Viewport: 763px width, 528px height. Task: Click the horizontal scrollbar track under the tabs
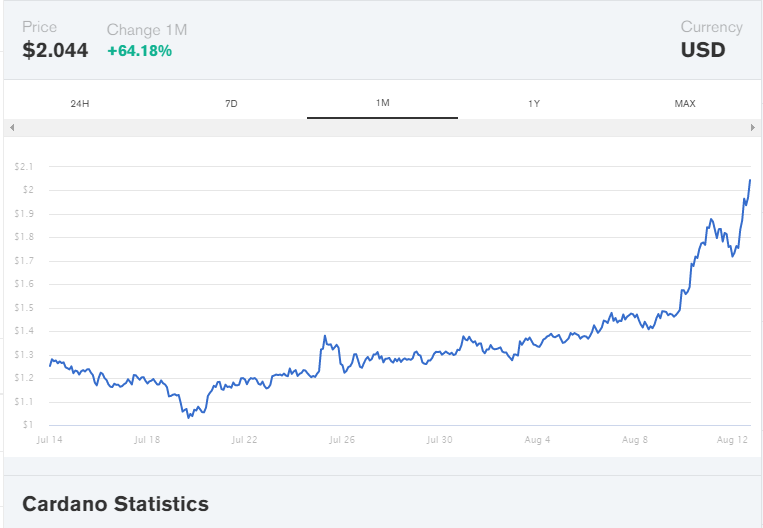click(x=382, y=128)
